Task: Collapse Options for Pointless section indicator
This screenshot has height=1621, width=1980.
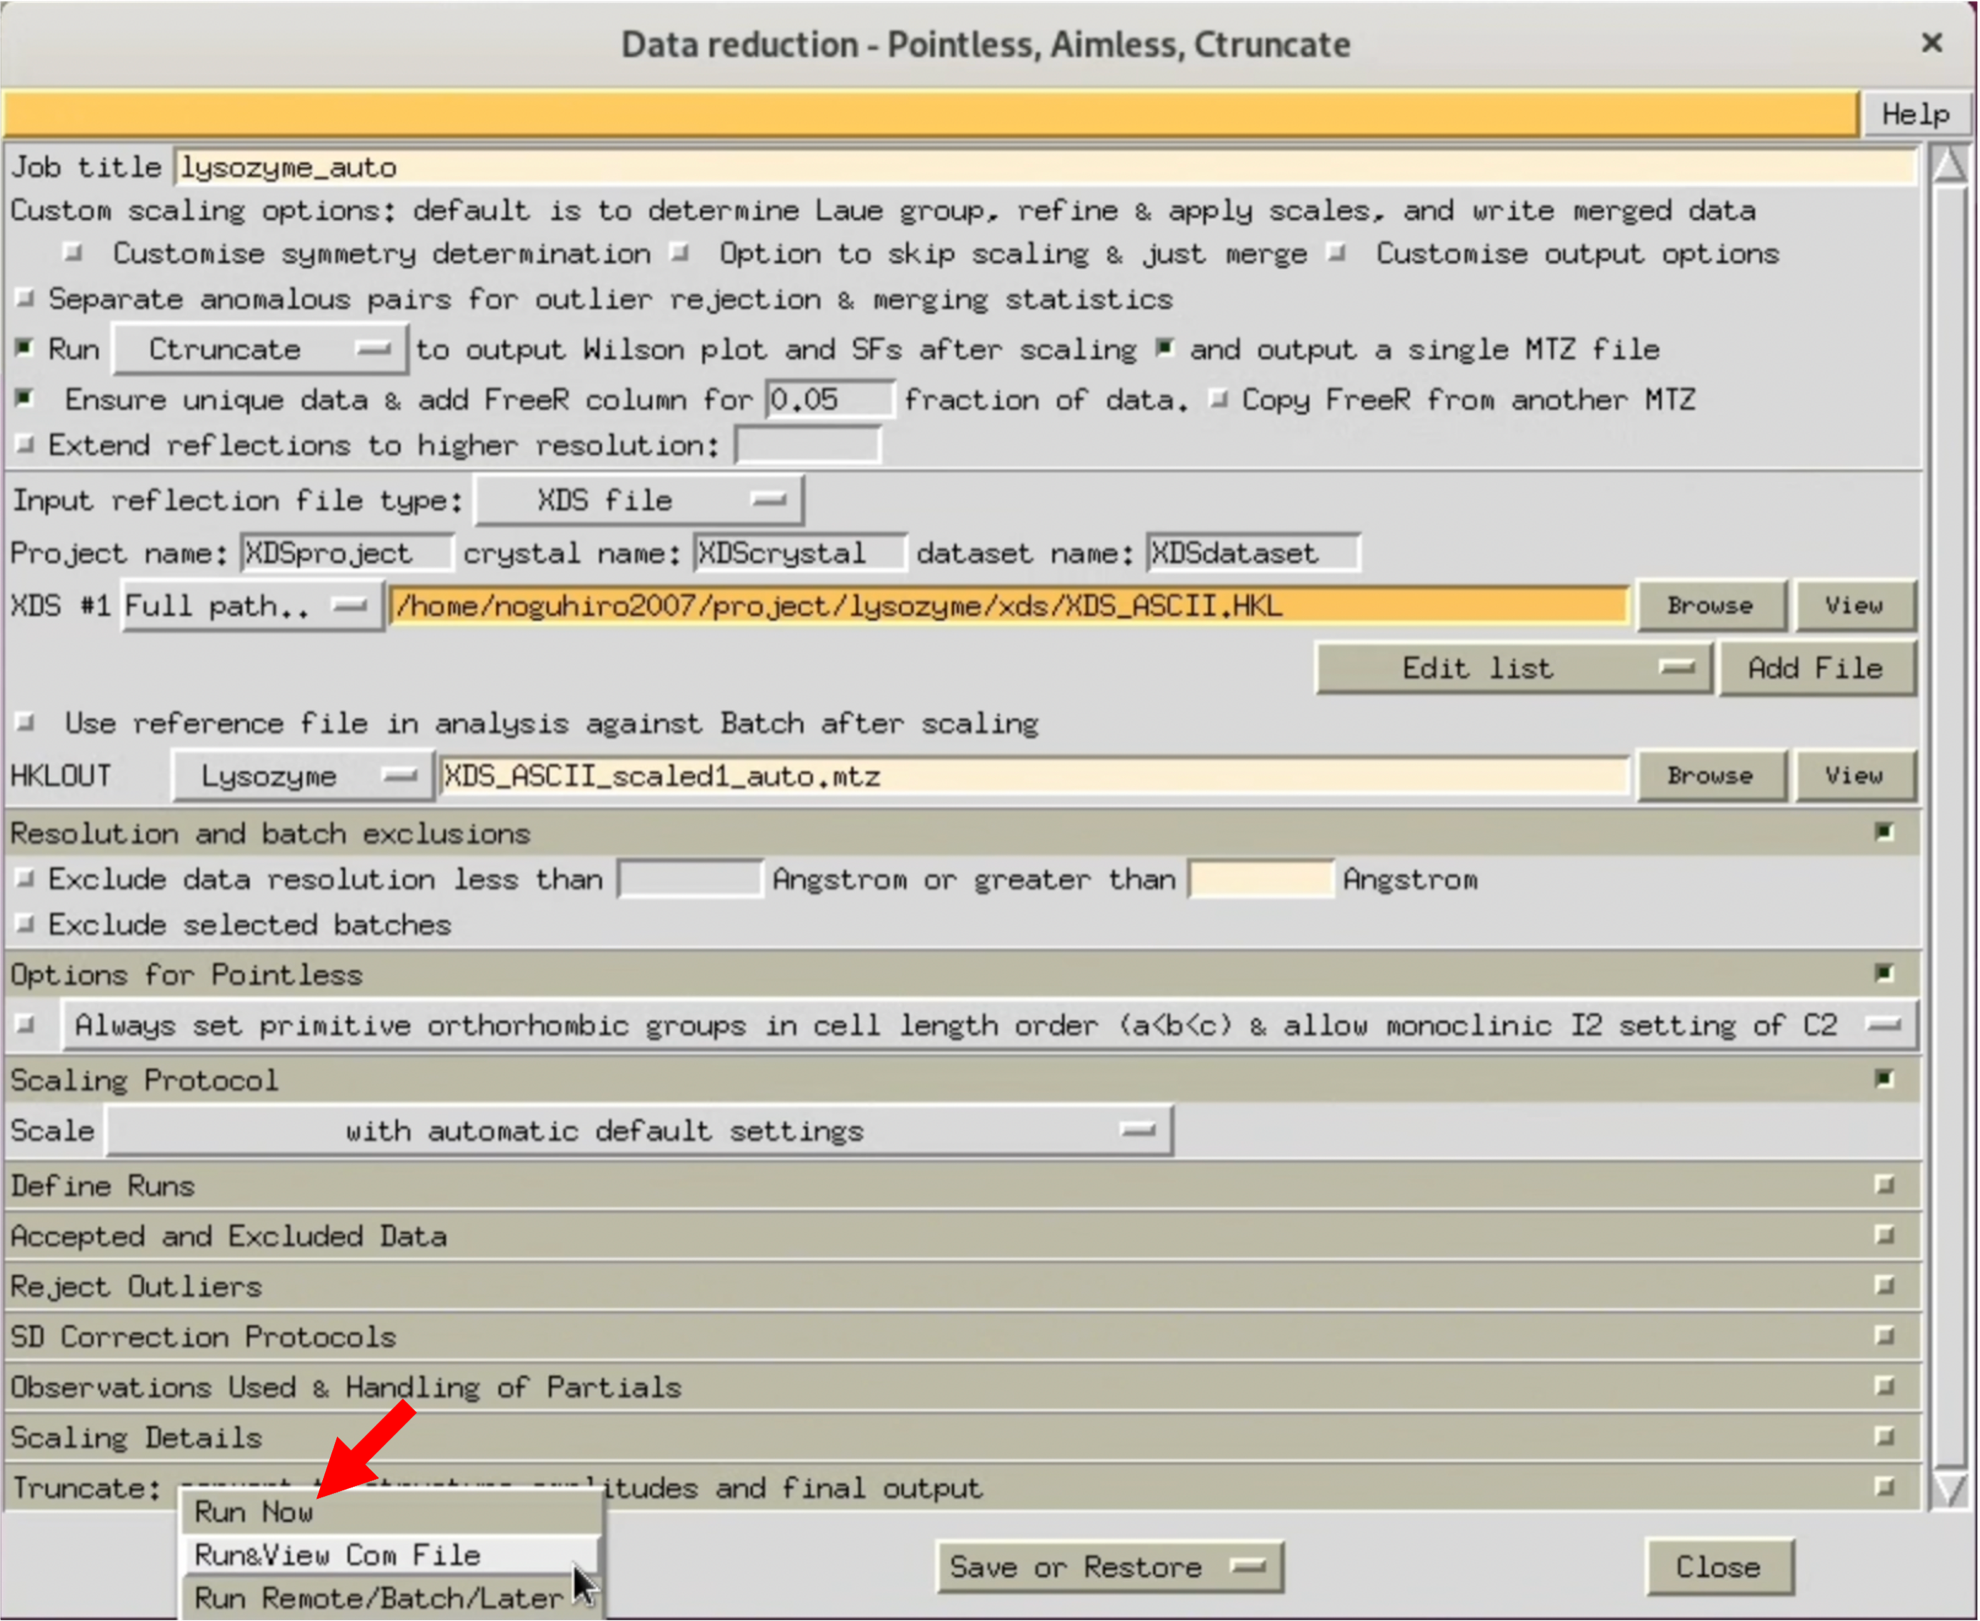Action: [x=1884, y=974]
